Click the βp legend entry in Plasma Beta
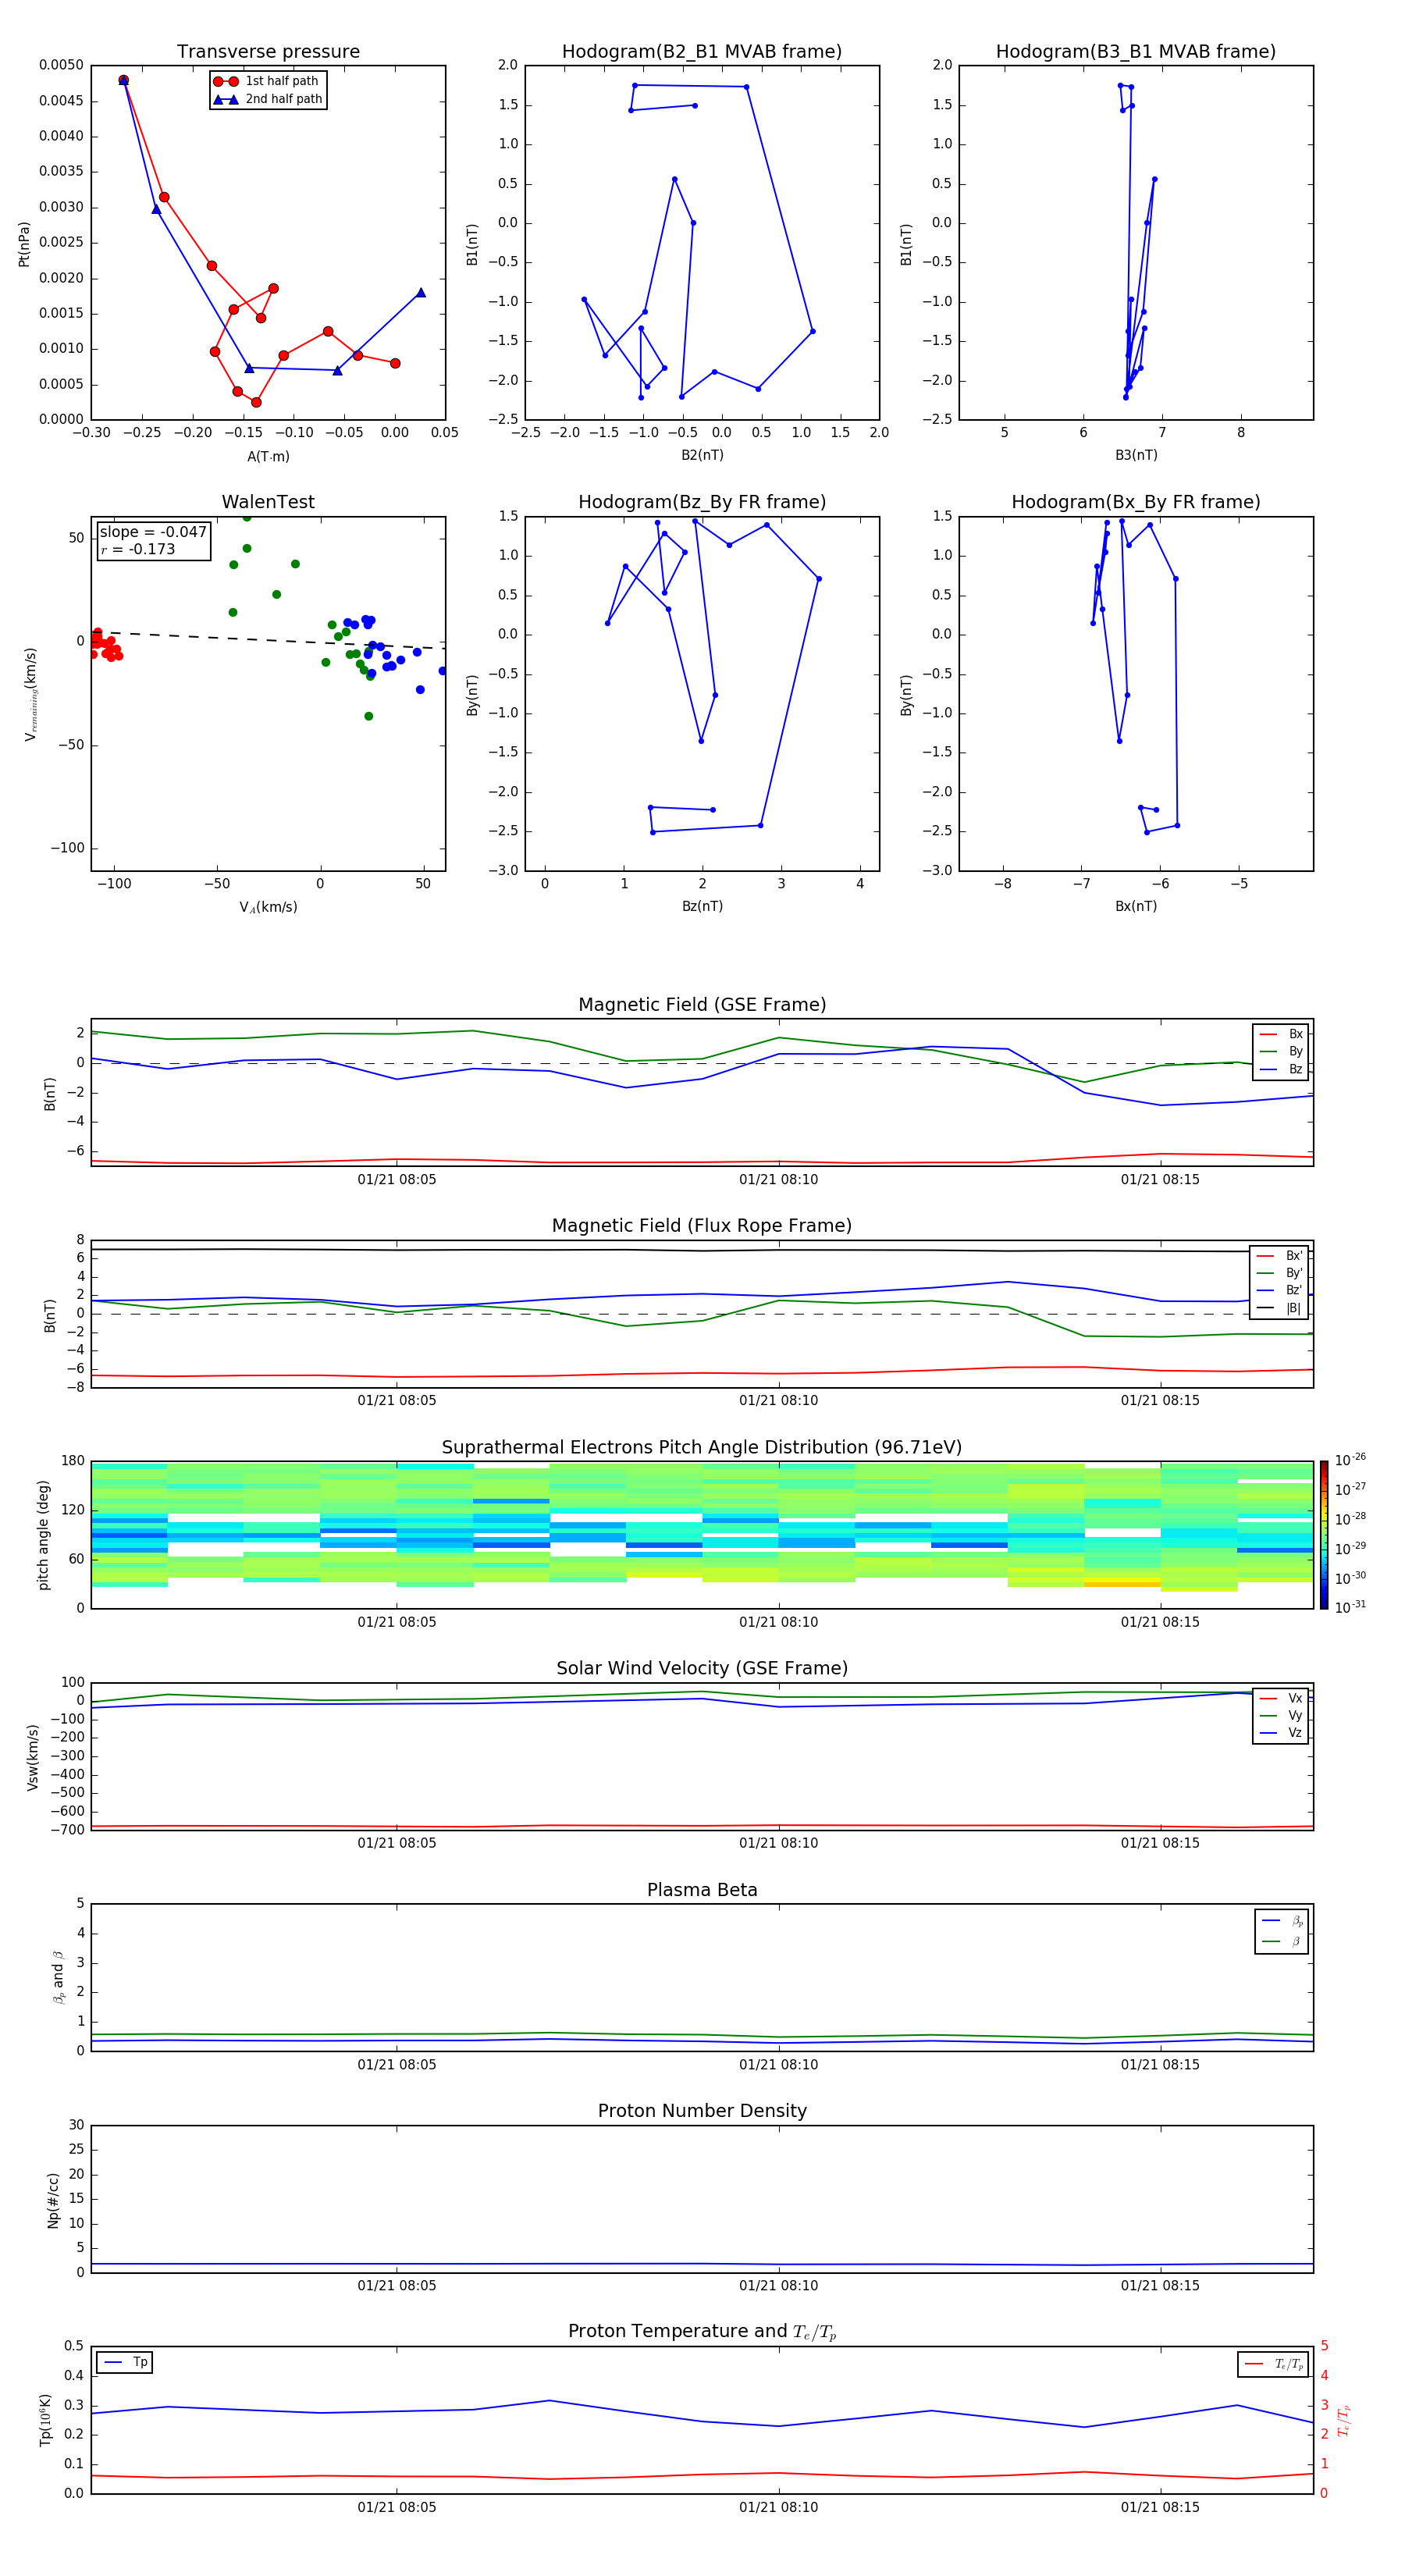The width and height of the screenshot is (1405, 2576). 1281,1920
